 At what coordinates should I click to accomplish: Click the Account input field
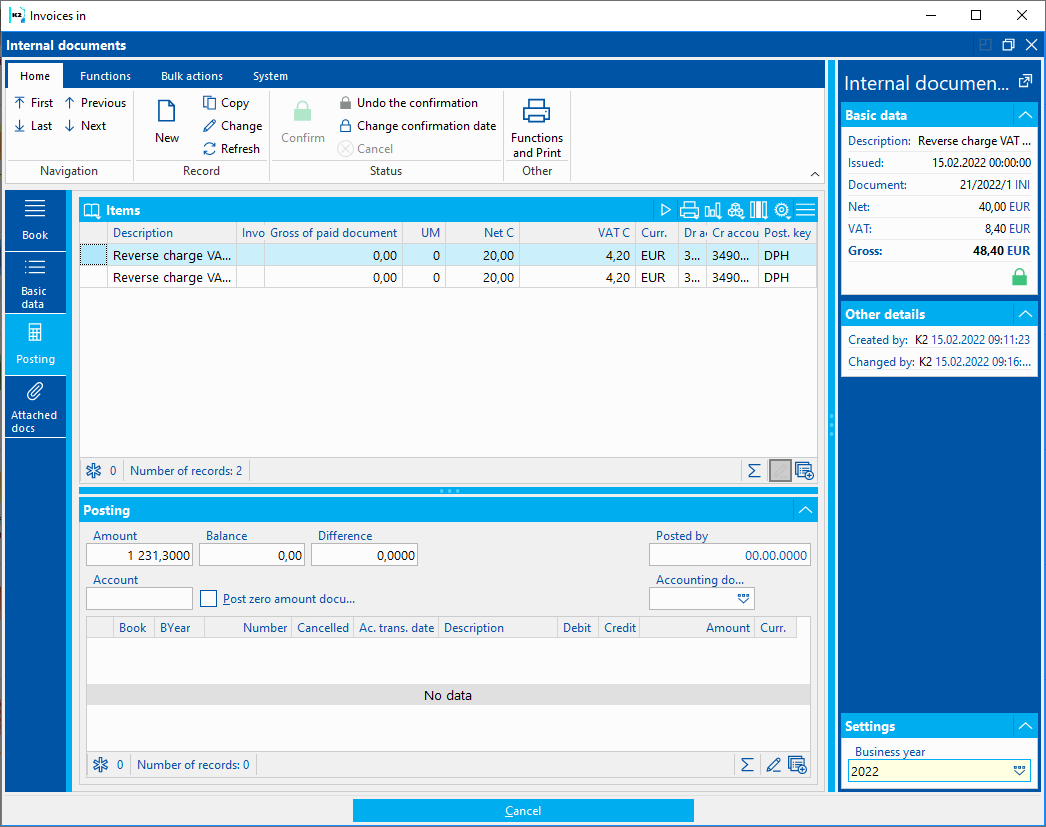tap(139, 599)
